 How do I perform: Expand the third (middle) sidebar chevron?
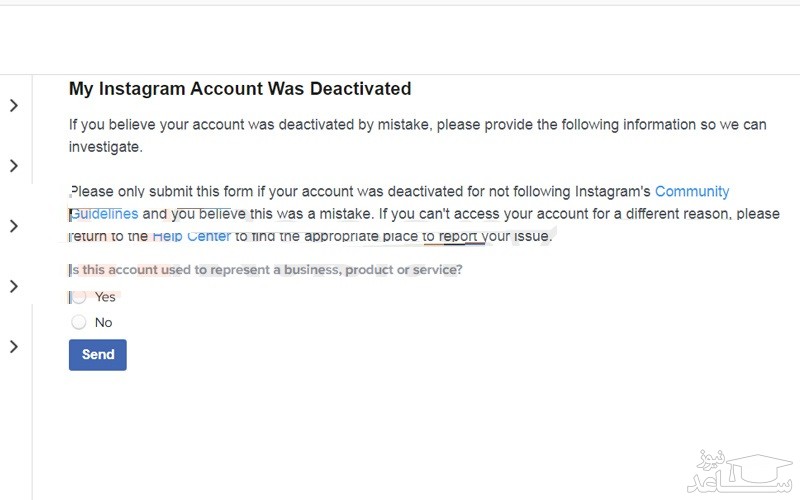[13, 226]
